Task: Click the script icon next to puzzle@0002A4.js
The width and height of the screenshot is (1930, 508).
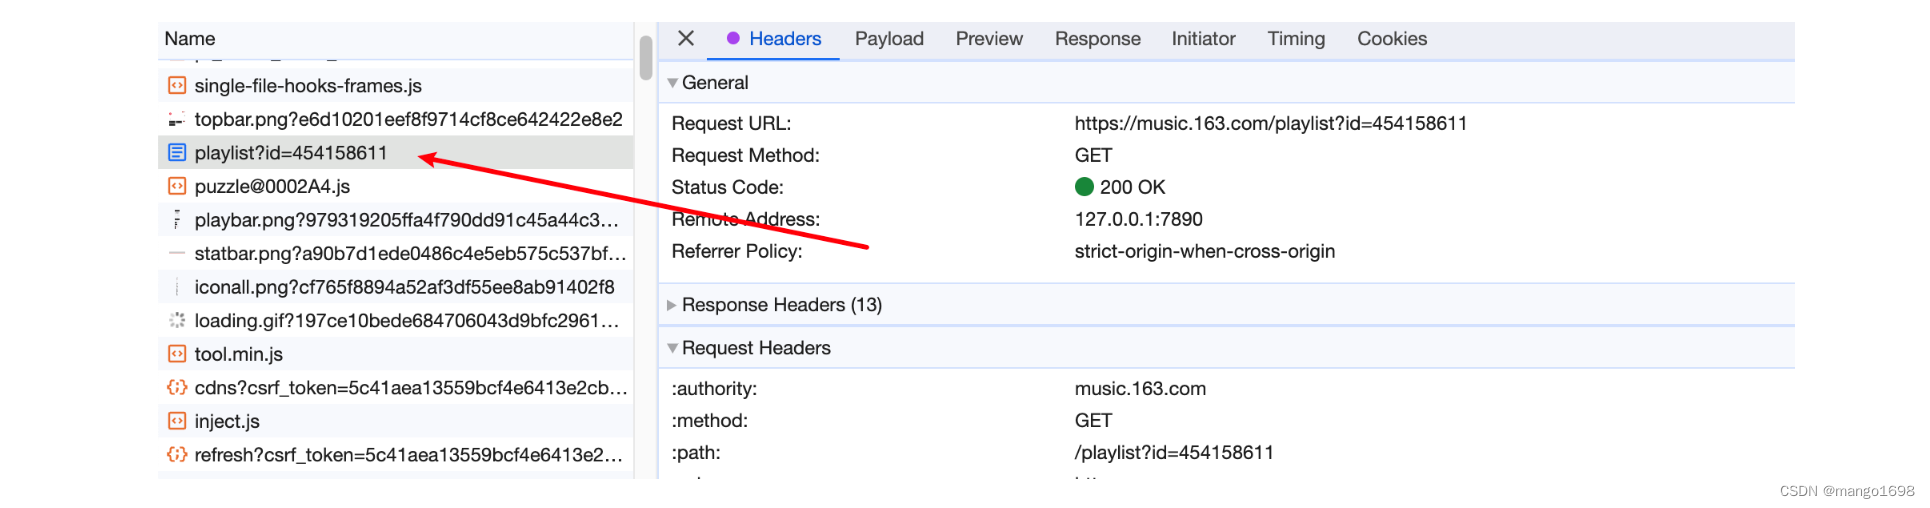Action: click(177, 186)
